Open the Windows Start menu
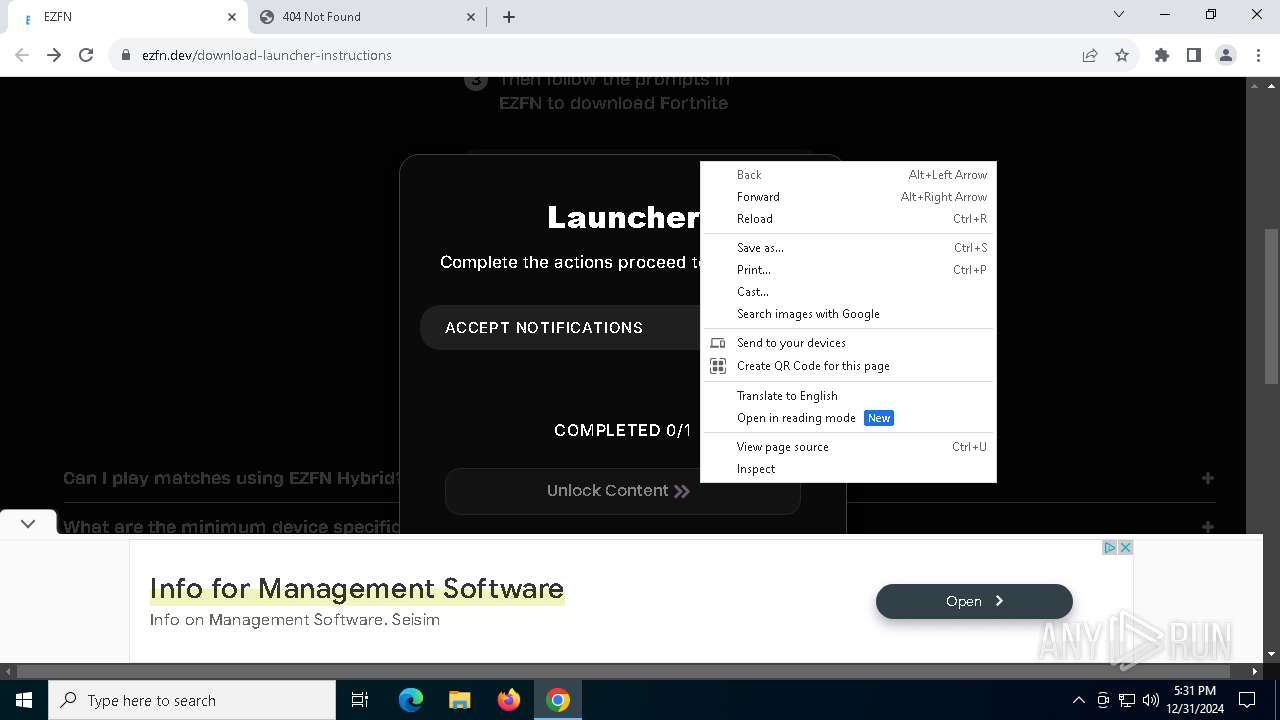 (24, 700)
